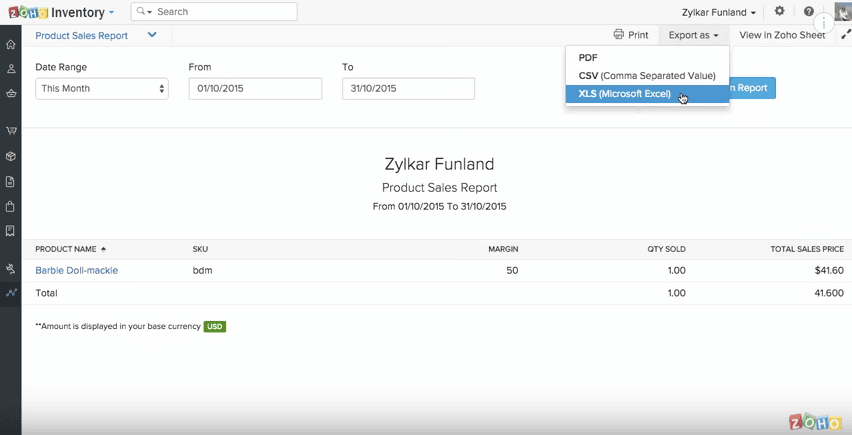Open Contacts from the sidebar person icon
Screen dimensions: 852x435
coord(10,69)
